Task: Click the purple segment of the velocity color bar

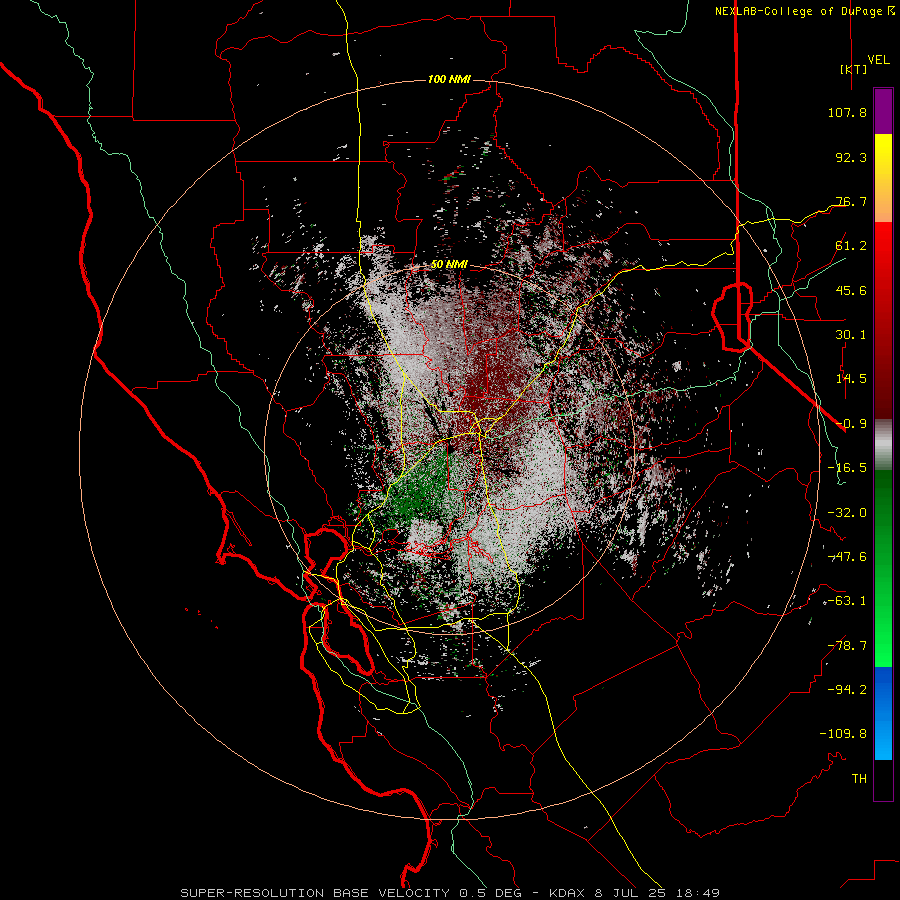Action: (x=883, y=111)
